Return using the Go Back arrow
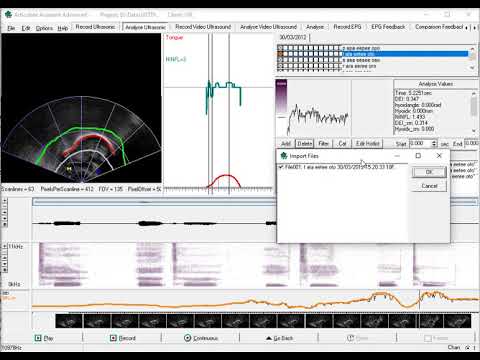Image resolution: width=480 pixels, height=360 pixels. [x=279, y=338]
